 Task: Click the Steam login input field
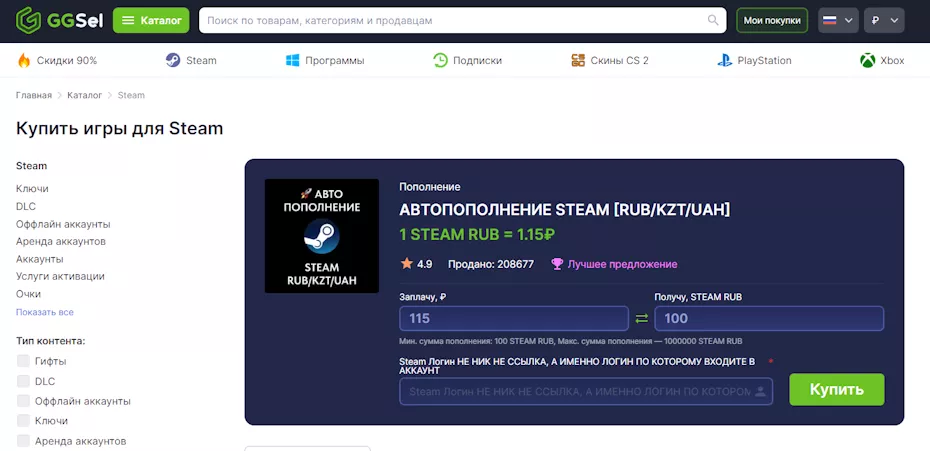[x=580, y=391]
